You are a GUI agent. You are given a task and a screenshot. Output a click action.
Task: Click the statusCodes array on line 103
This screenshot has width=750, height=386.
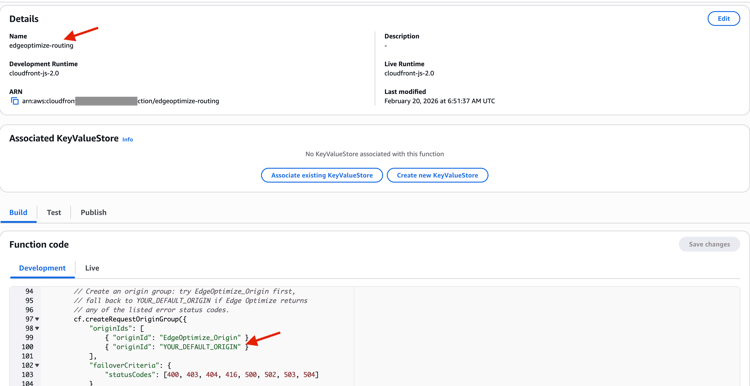tap(241, 375)
